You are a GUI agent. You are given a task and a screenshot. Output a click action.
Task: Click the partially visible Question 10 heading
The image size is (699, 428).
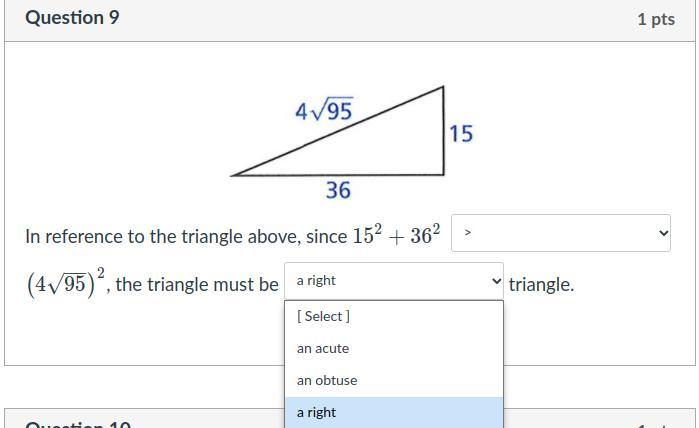tap(78, 424)
